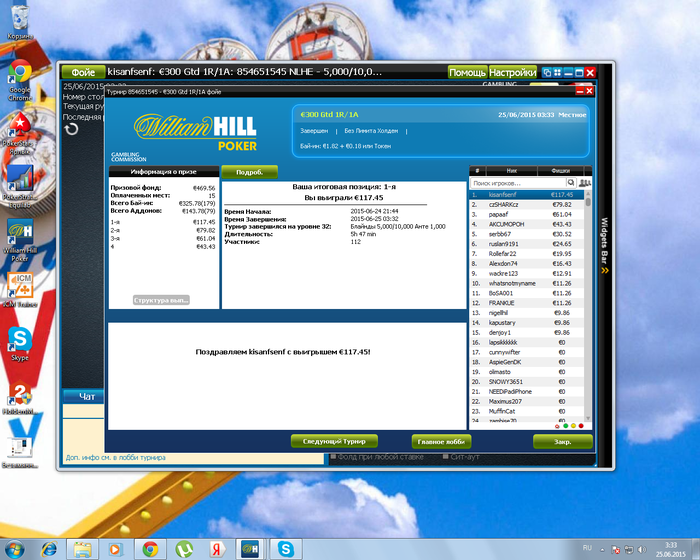Open the Windows Start menu
700x560 pixels.
coord(14,549)
